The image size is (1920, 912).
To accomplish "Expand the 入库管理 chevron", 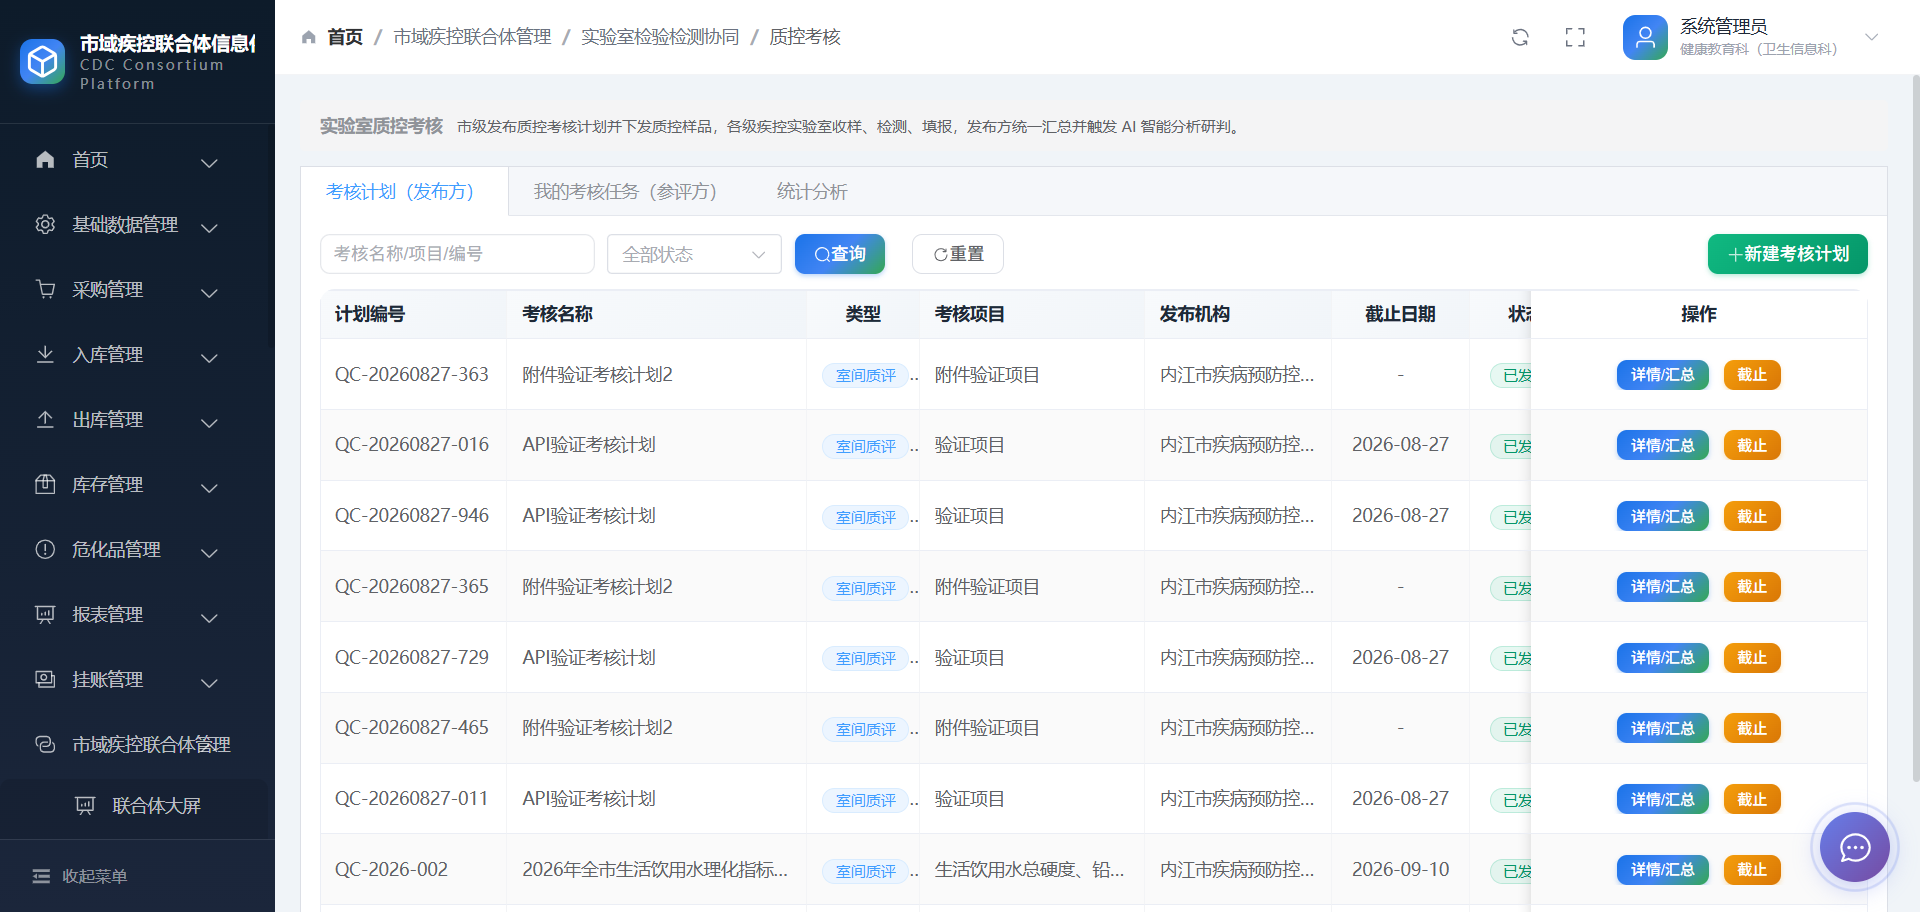I will pyautogui.click(x=209, y=357).
